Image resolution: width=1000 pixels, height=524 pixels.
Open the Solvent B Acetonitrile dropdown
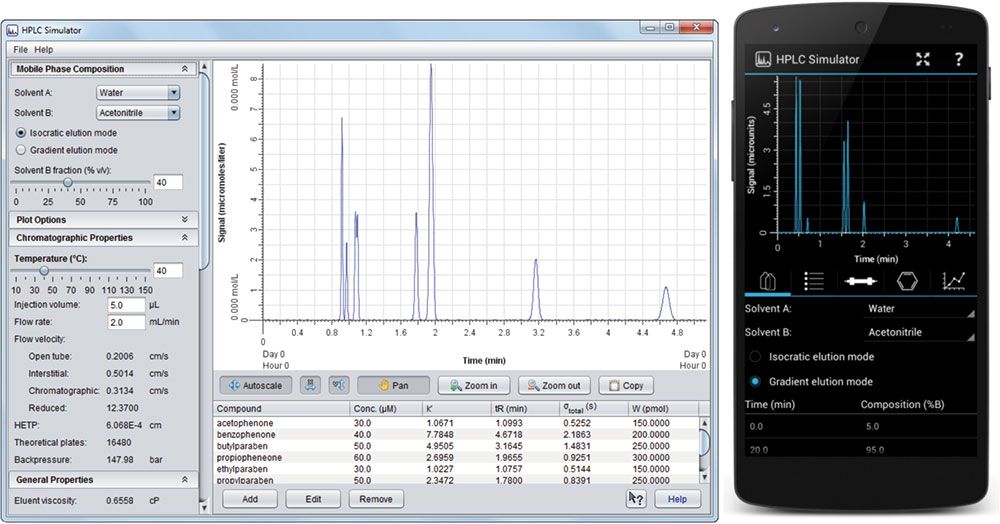138,113
